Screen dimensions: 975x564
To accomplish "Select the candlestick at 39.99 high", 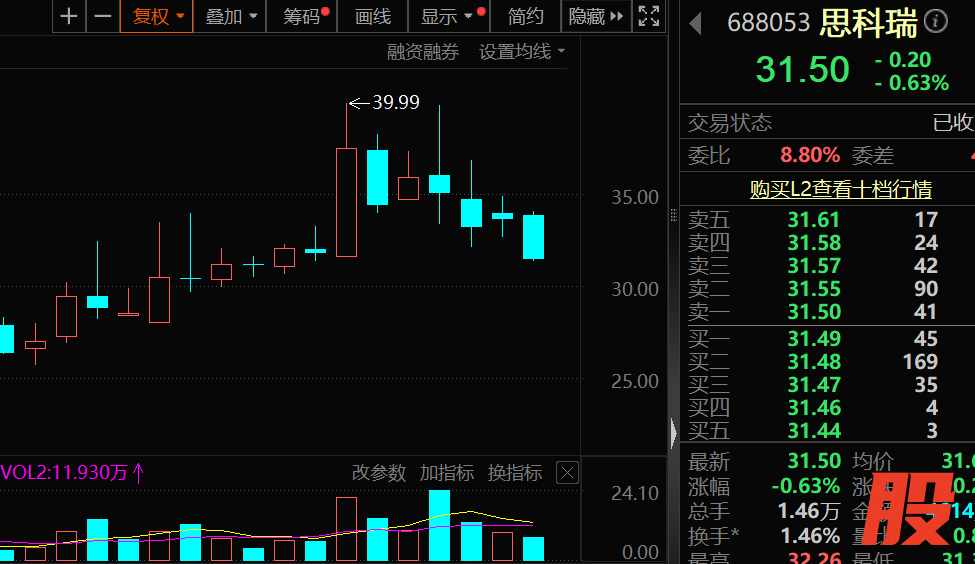I will click(x=346, y=202).
